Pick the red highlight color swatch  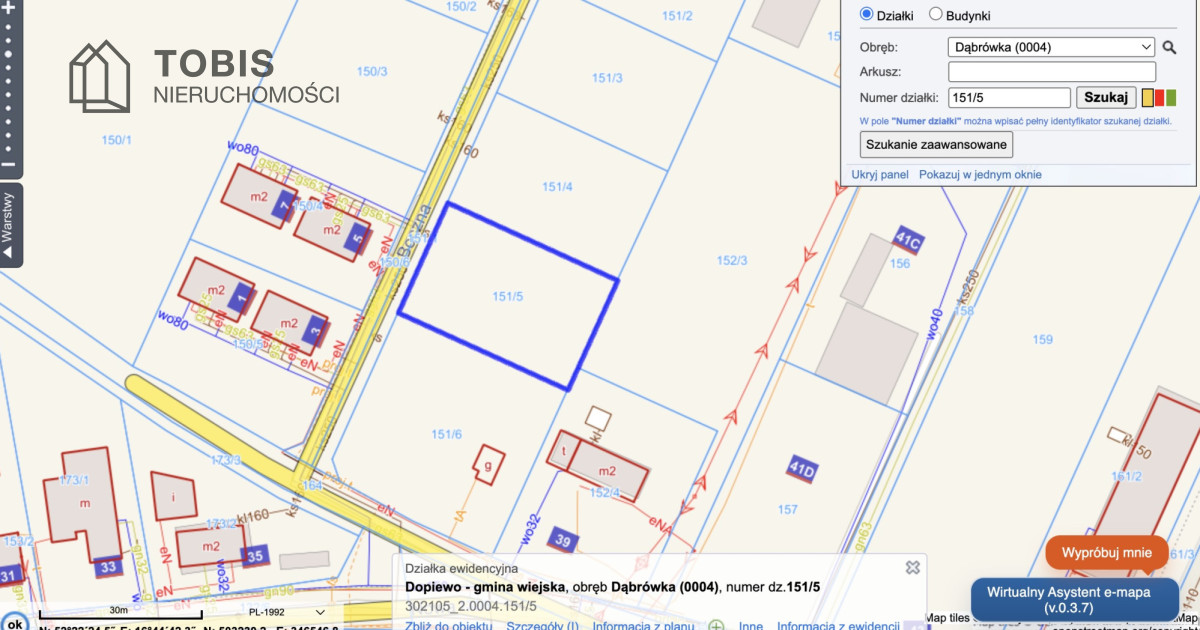tap(1159, 97)
